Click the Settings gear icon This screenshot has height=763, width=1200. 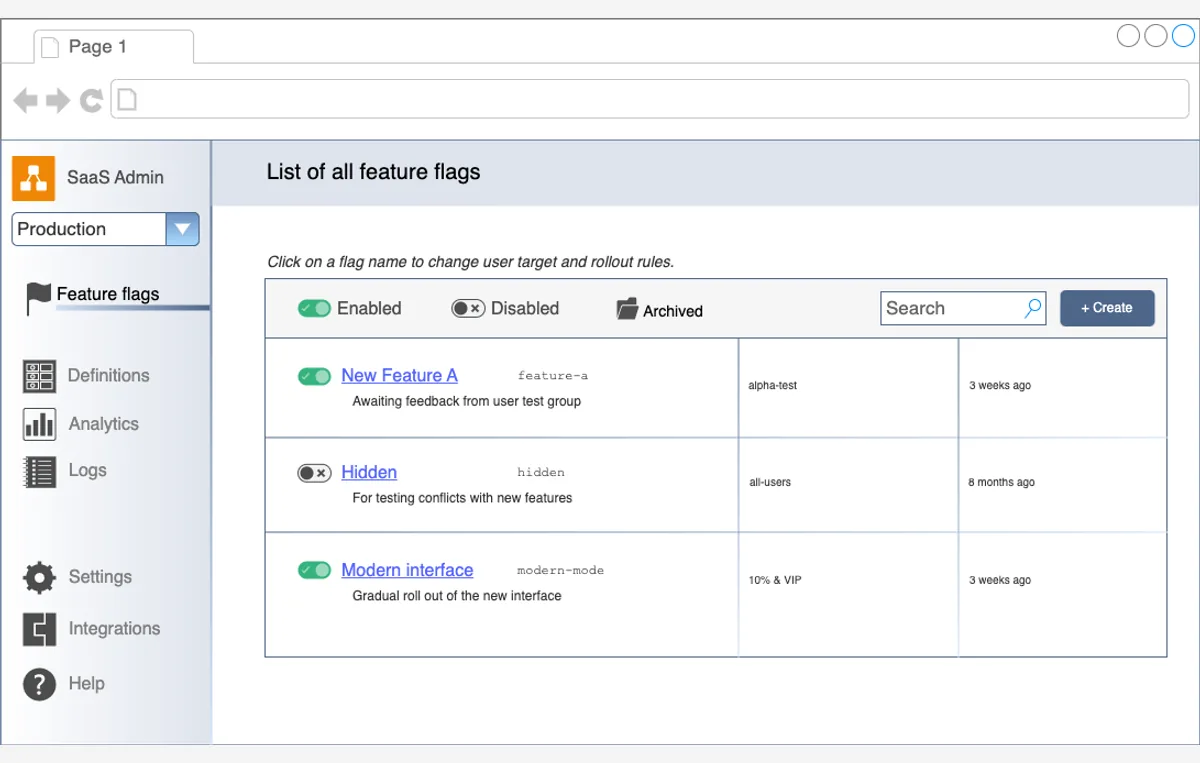click(x=39, y=577)
